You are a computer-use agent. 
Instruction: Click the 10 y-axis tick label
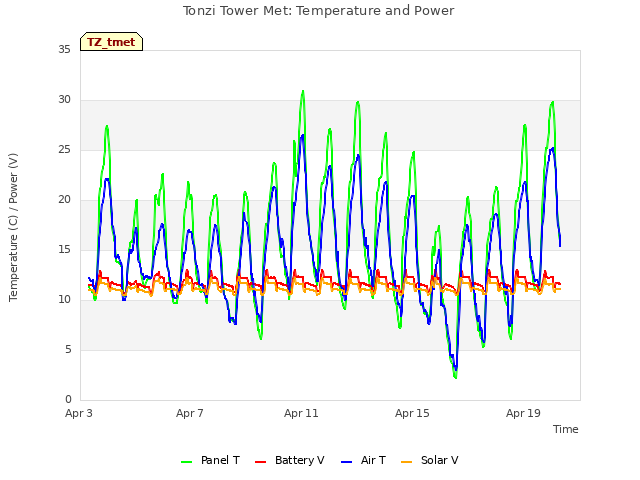(64, 300)
